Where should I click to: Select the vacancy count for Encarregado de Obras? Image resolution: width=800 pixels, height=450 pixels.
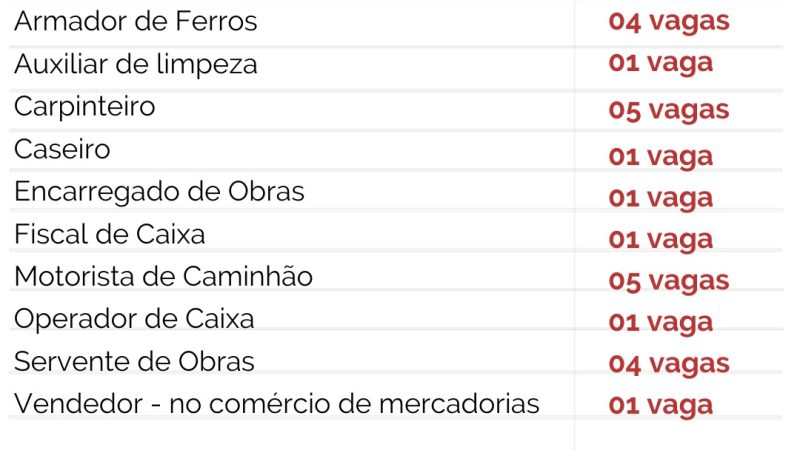[x=660, y=197]
